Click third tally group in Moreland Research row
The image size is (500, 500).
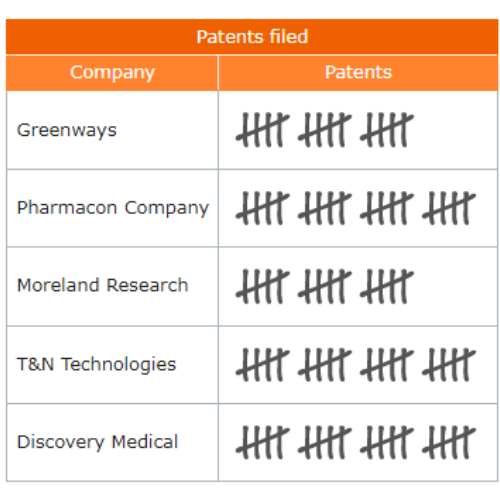click(x=387, y=286)
